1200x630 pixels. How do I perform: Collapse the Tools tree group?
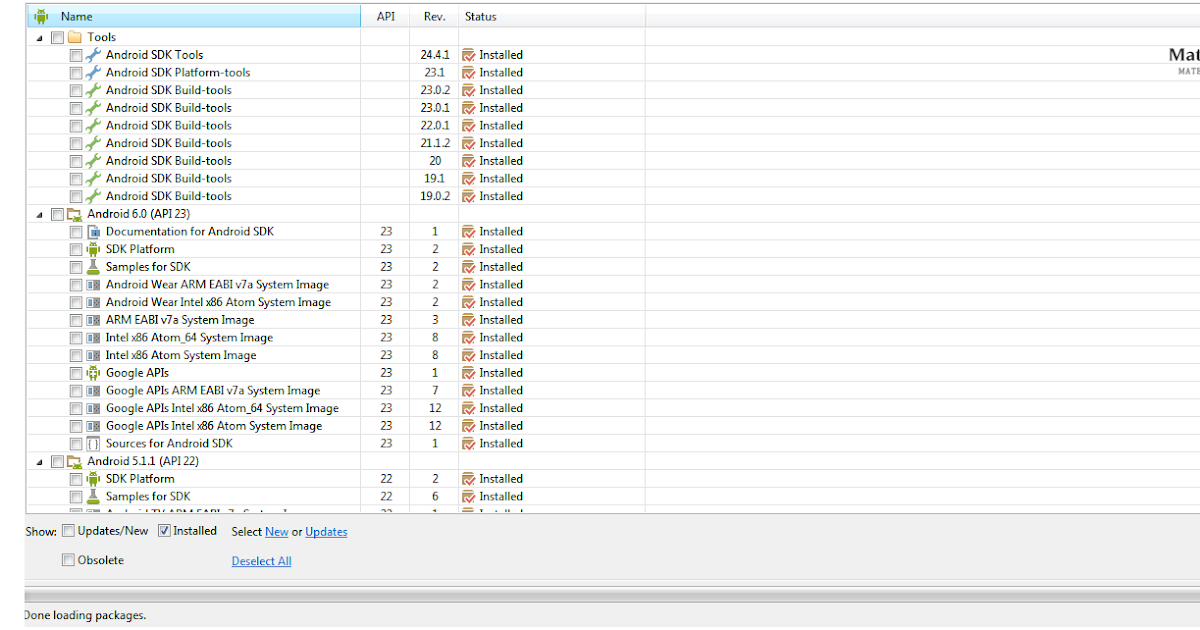click(x=41, y=38)
